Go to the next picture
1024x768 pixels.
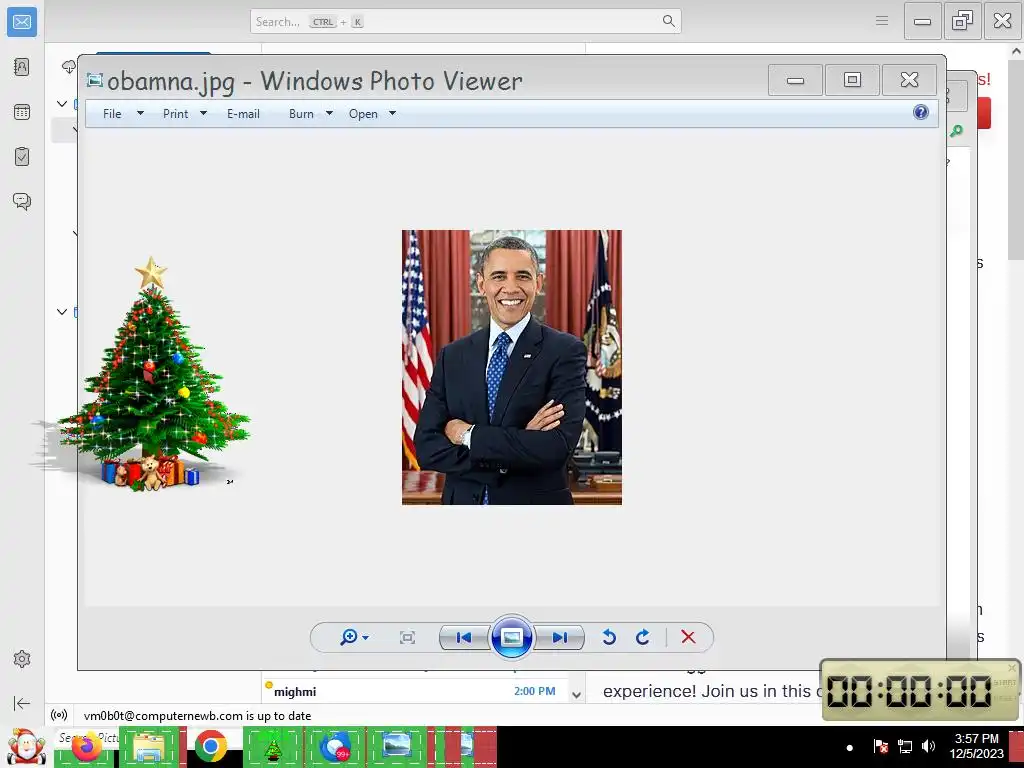point(560,637)
